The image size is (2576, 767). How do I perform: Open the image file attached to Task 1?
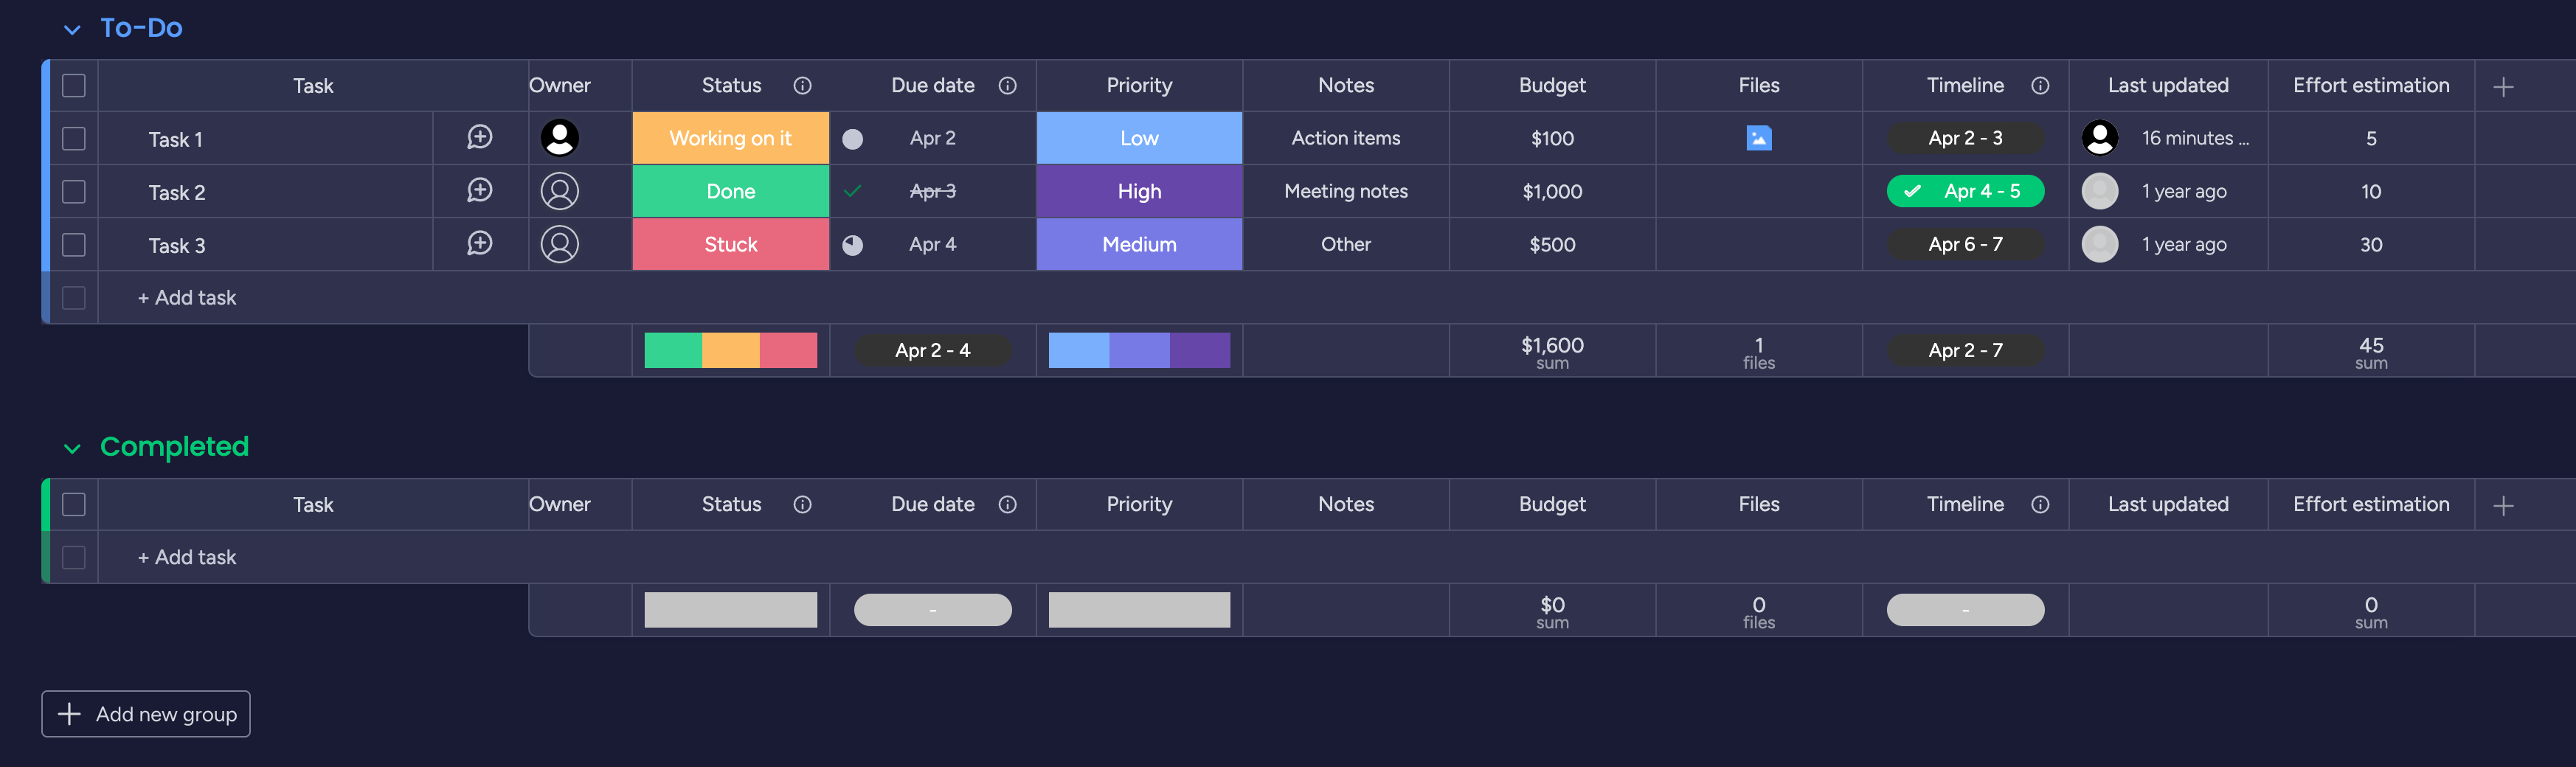tap(1759, 138)
